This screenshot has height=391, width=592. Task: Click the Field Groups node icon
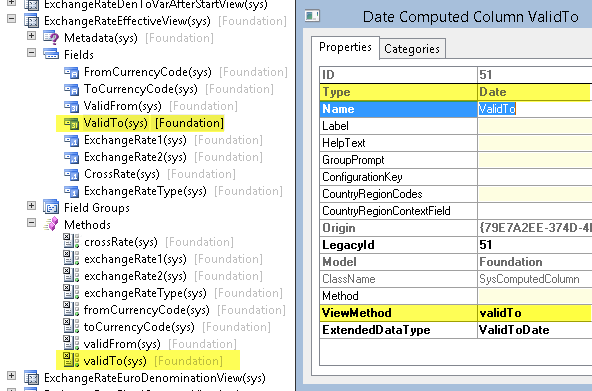click(x=51, y=208)
